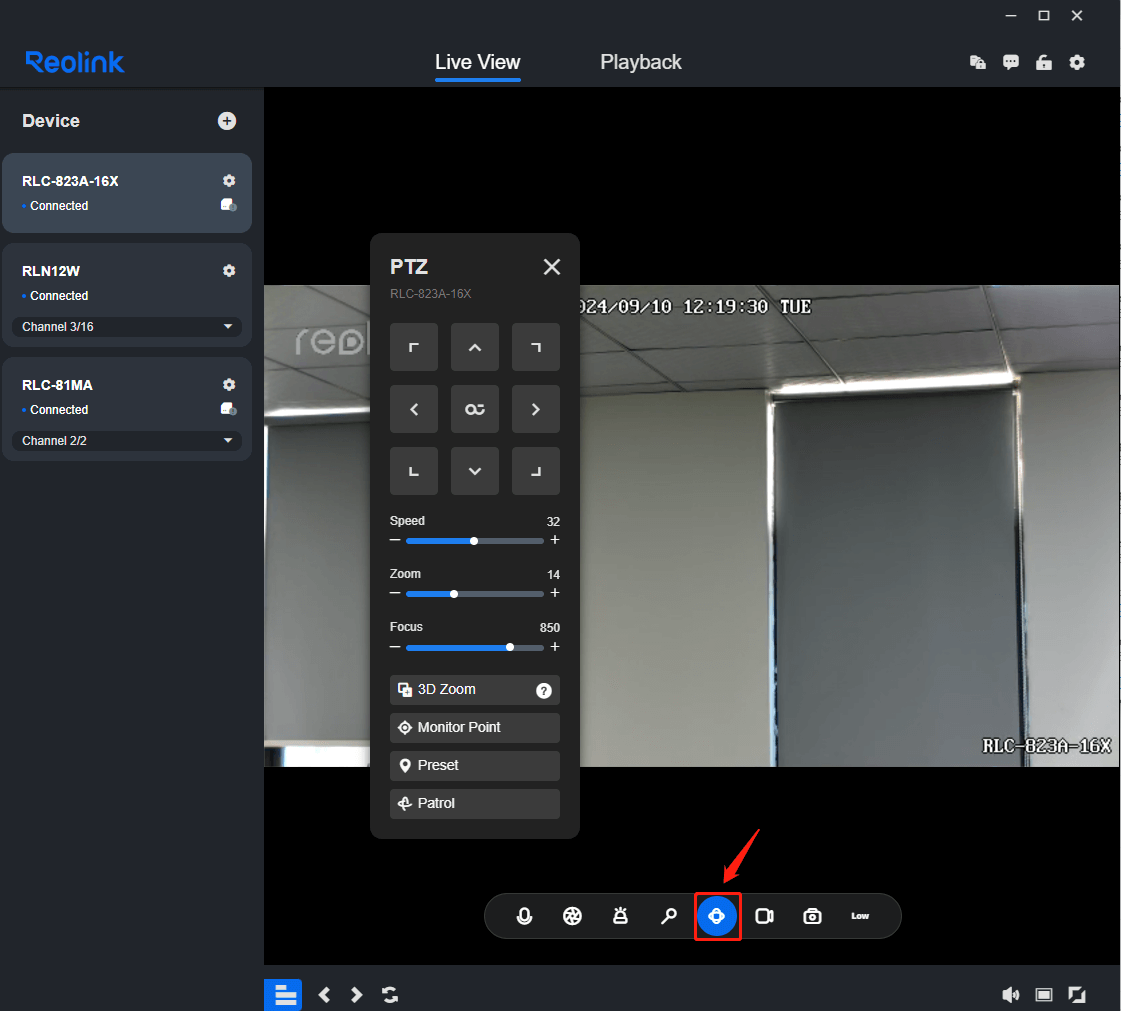Click the Focus value 850
This screenshot has width=1121, height=1011.
[550, 628]
